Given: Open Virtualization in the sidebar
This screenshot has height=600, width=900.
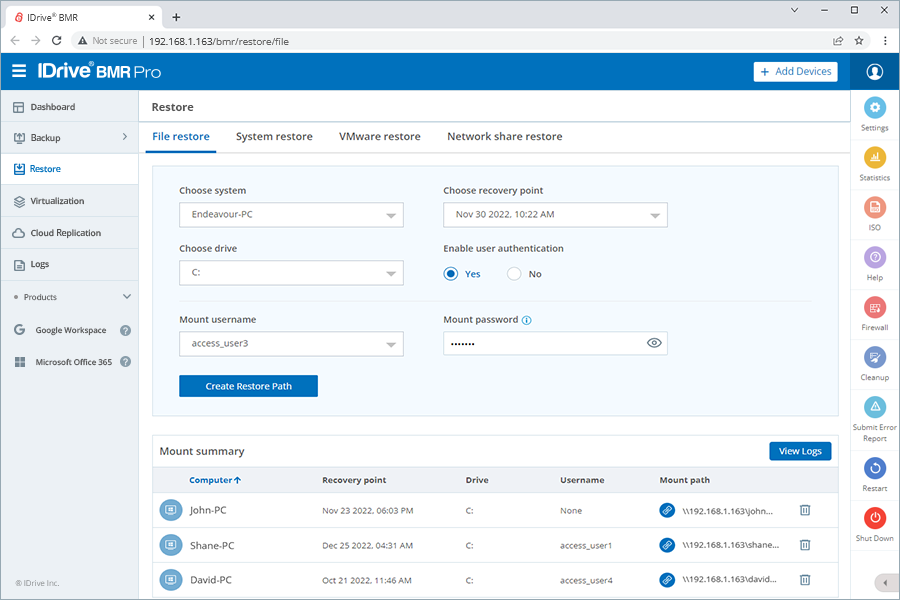Looking at the screenshot, I should point(69,201).
